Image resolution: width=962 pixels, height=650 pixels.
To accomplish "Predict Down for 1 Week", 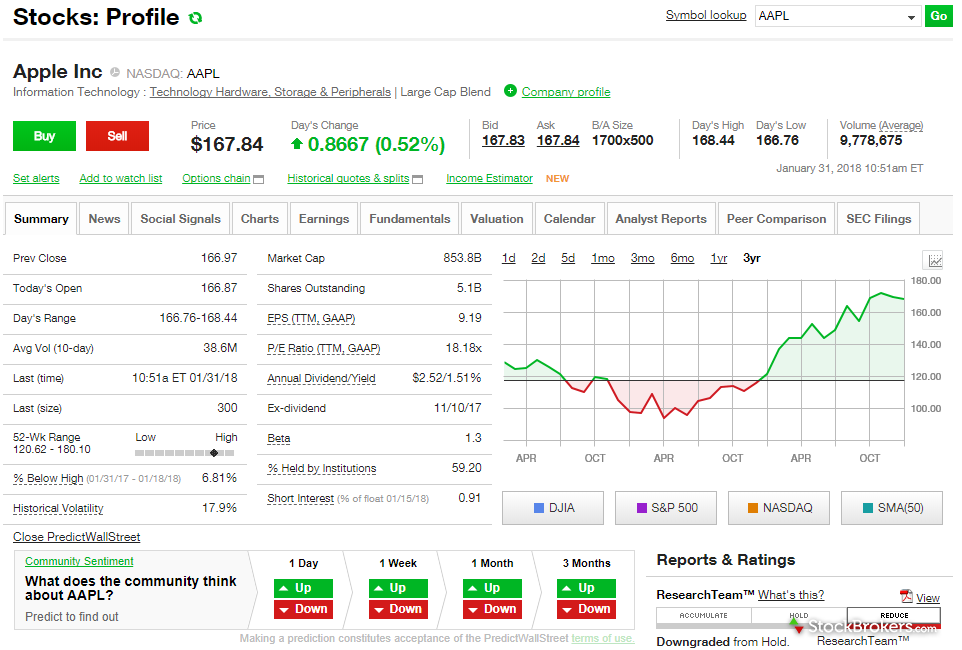I will click(398, 609).
